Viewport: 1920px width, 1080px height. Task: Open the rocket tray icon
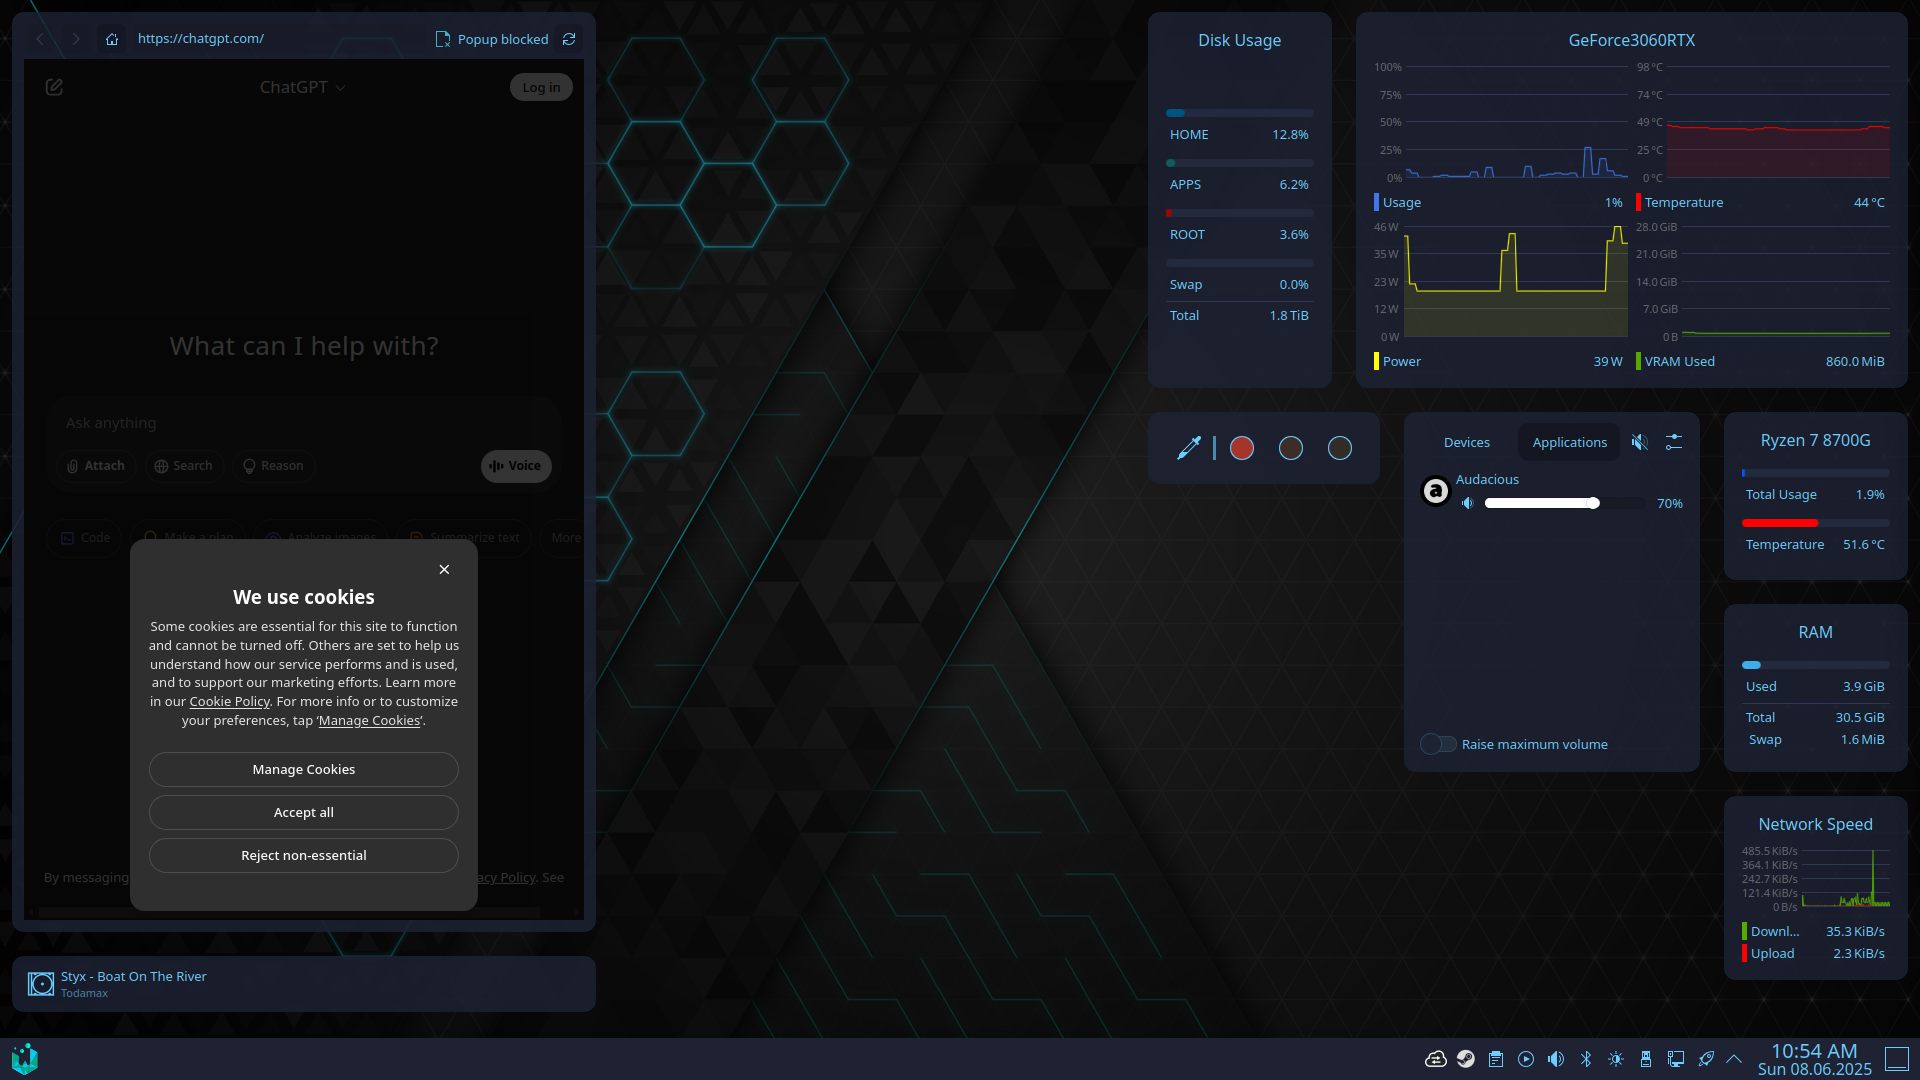pyautogui.click(x=1706, y=1059)
